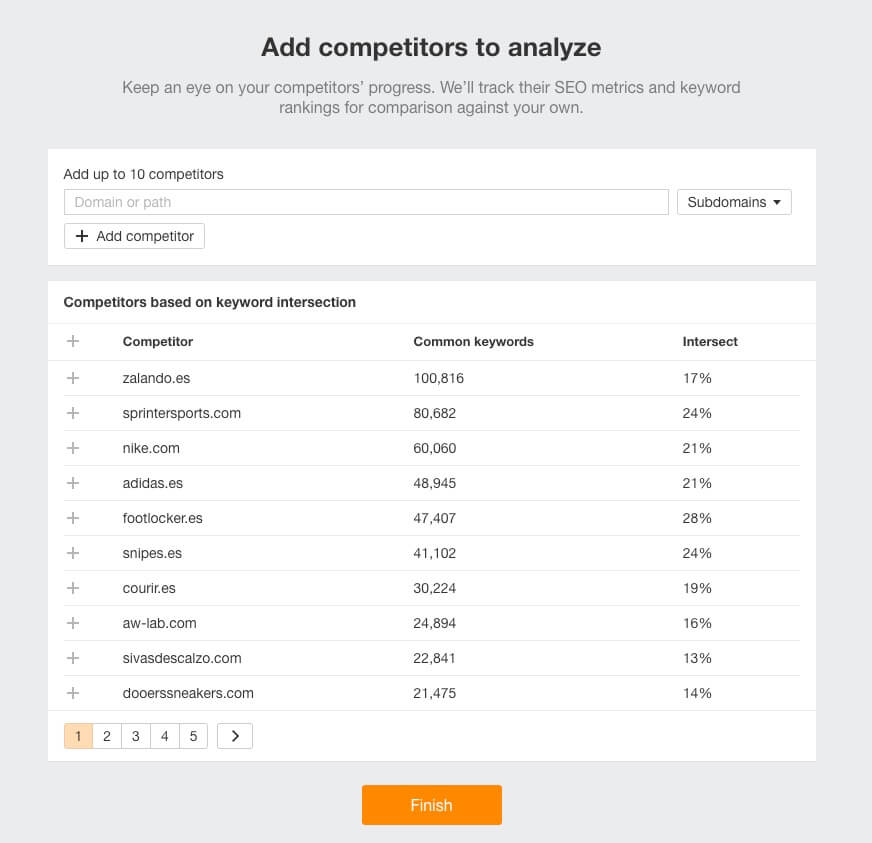This screenshot has width=872, height=843.
Task: Go to next page with arrow button
Action: pyautogui.click(x=235, y=736)
